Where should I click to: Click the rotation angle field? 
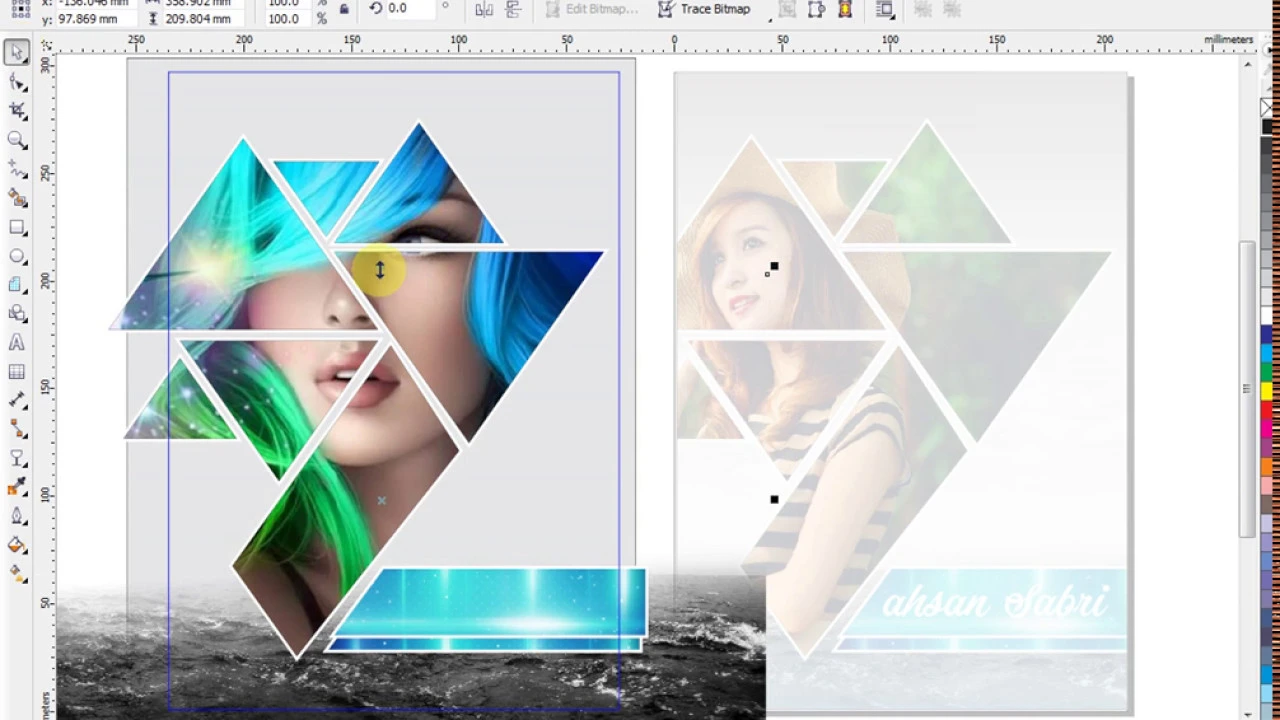(409, 8)
